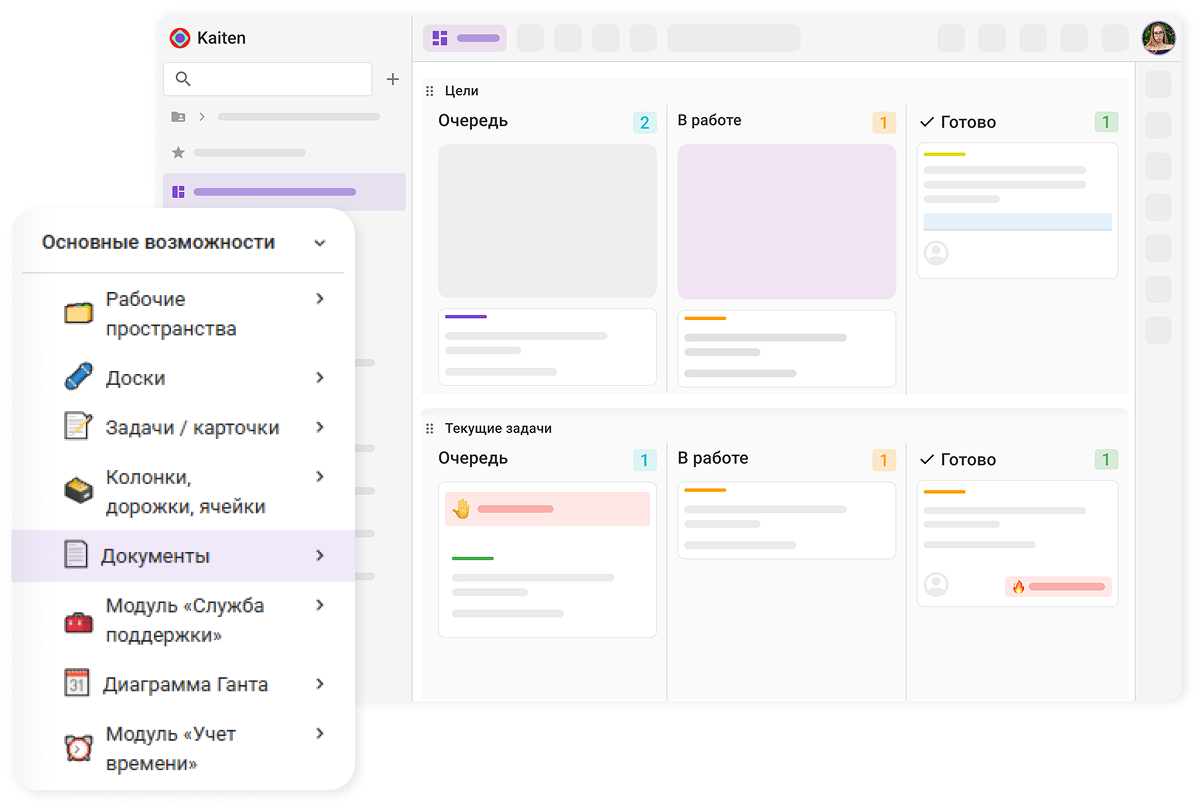Click the star favorites icon in sidebar
1198x807 pixels.
(178, 153)
